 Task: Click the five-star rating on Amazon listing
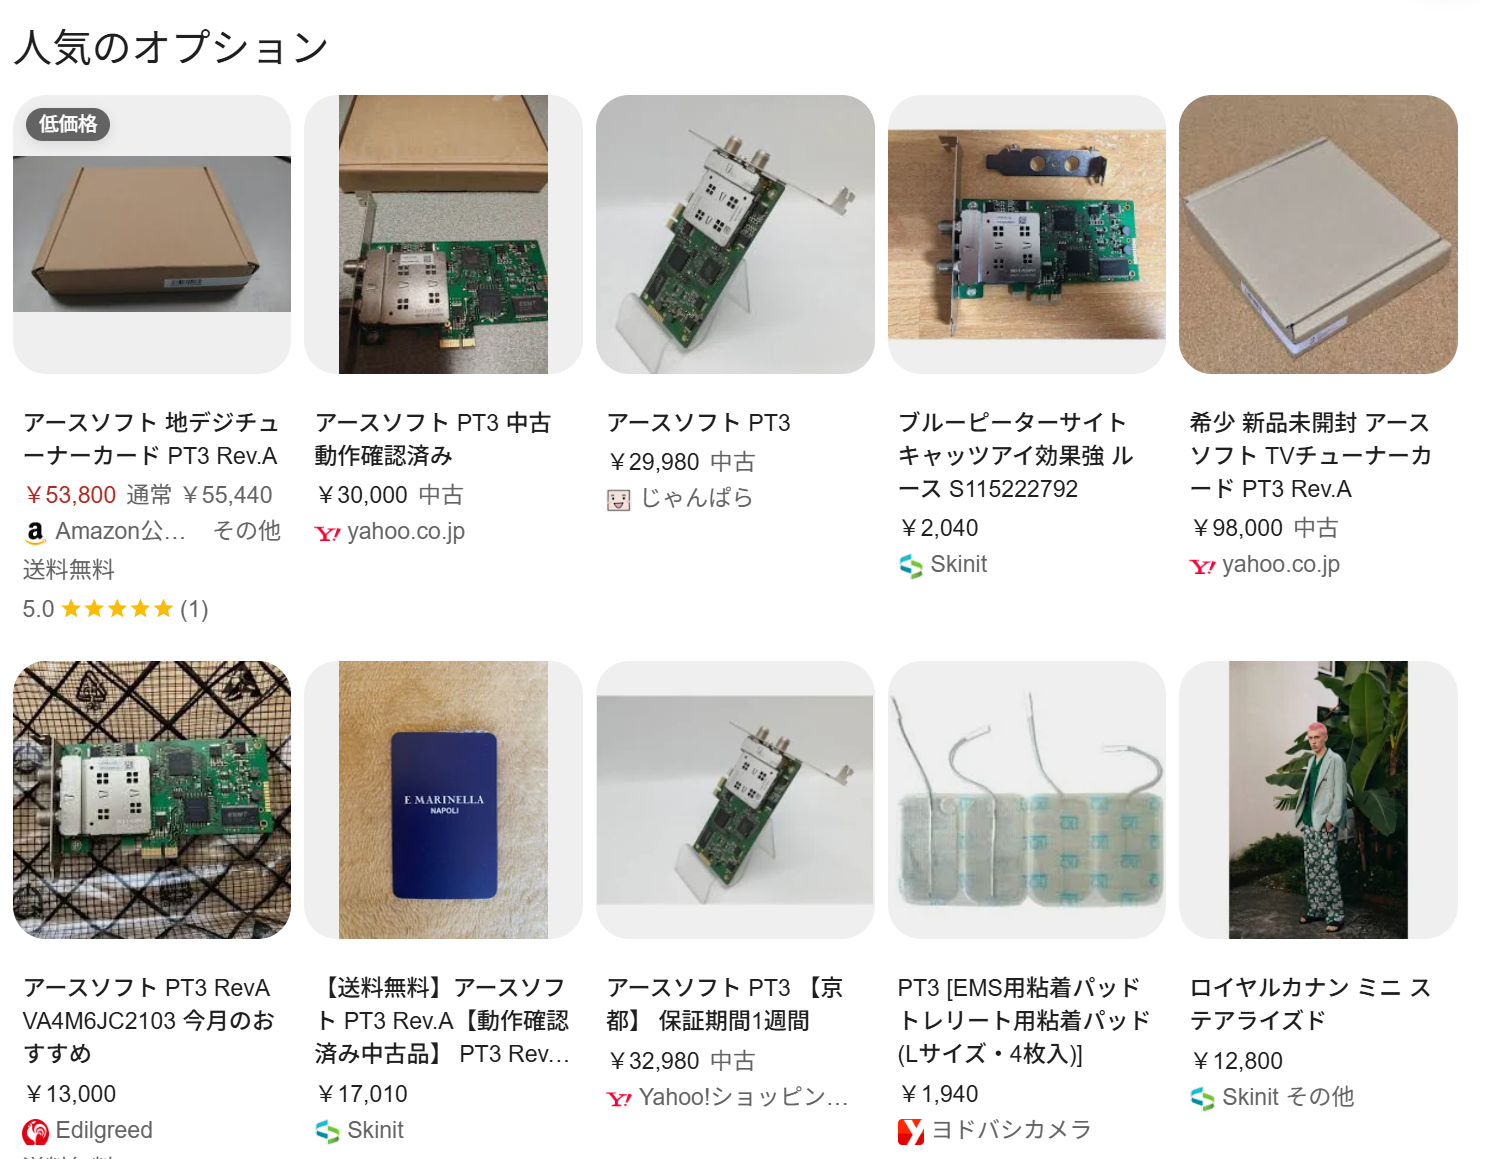(x=117, y=609)
